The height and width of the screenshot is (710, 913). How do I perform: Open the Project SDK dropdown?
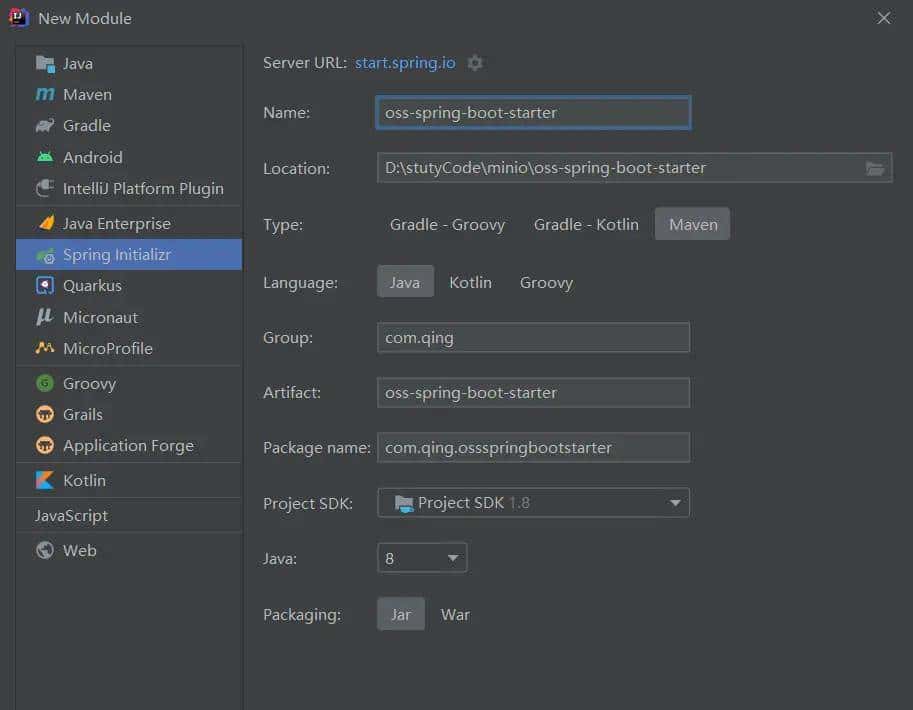[x=533, y=503]
